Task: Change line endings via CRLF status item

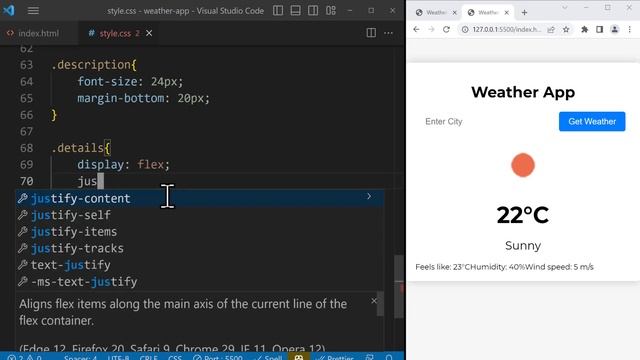Action: pyautogui.click(x=149, y=357)
